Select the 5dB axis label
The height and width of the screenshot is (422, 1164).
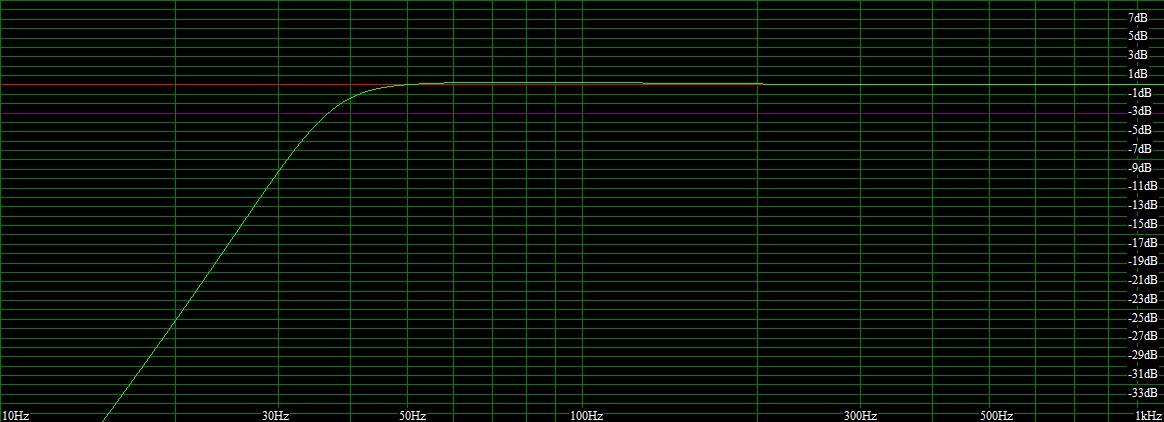[x=1137, y=36]
